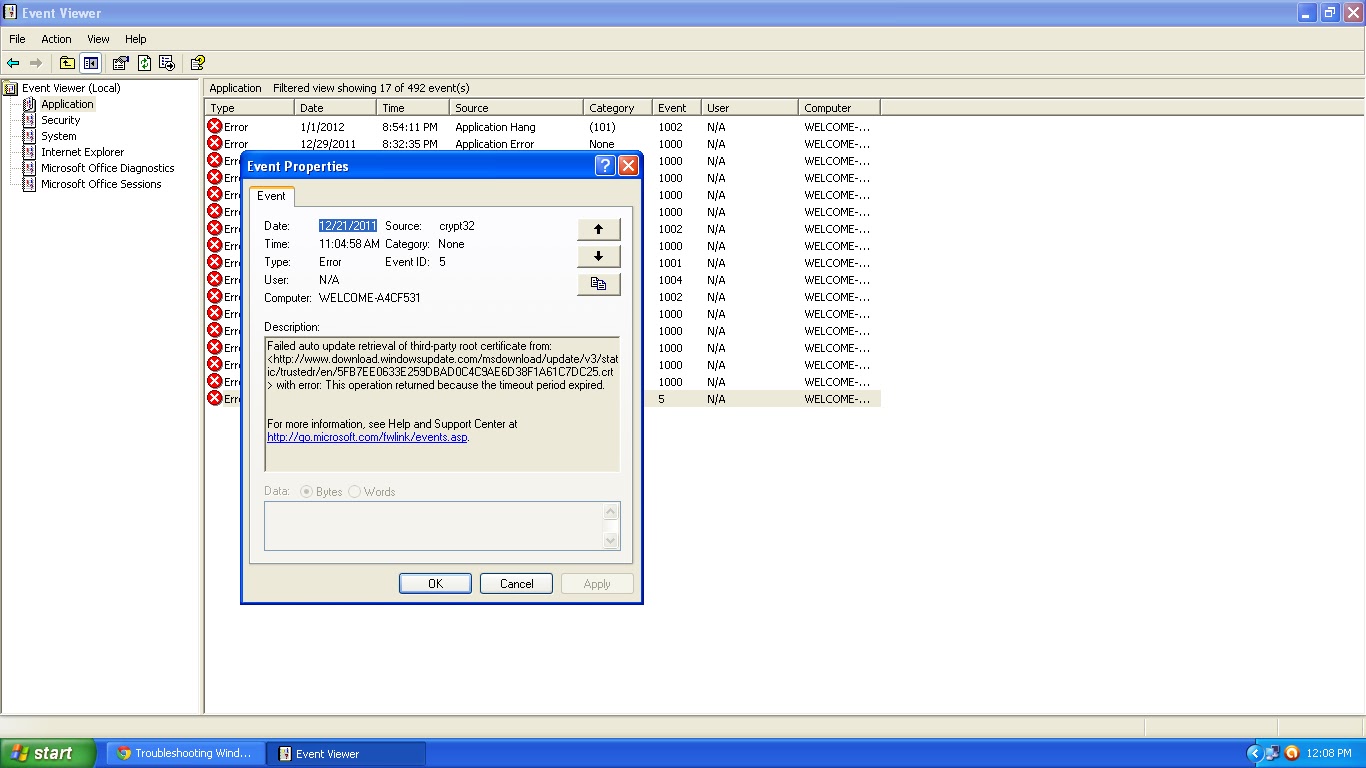
Task: Open Properties from the toolbar icon
Action: 121,63
